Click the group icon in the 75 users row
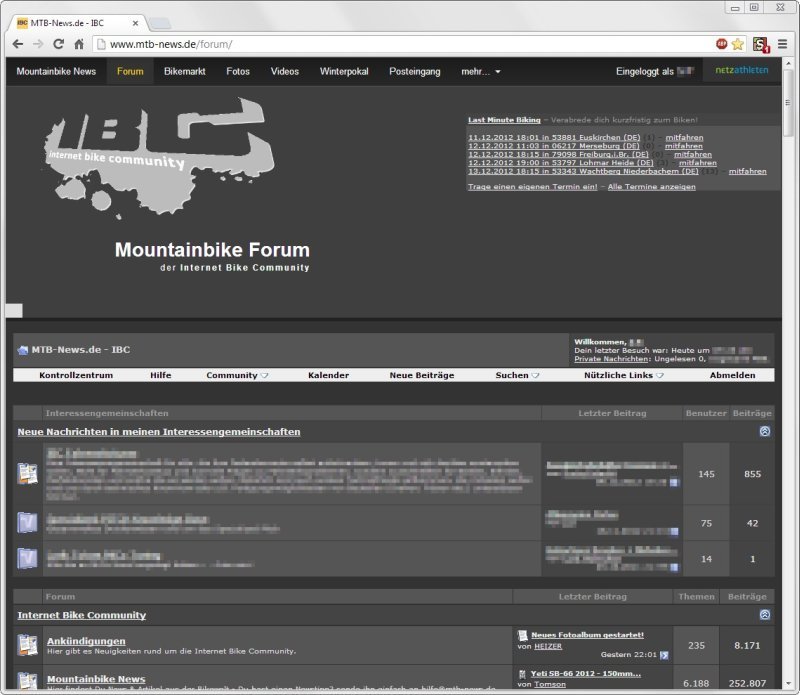The image size is (800, 695). pyautogui.click(x=28, y=523)
